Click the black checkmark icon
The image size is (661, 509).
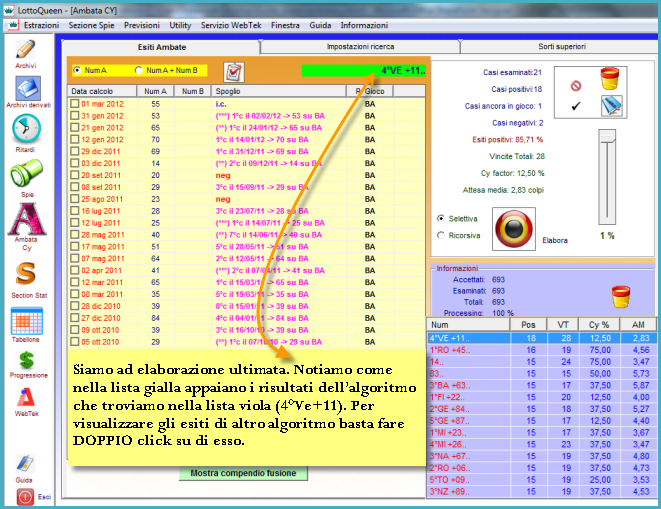[576, 106]
